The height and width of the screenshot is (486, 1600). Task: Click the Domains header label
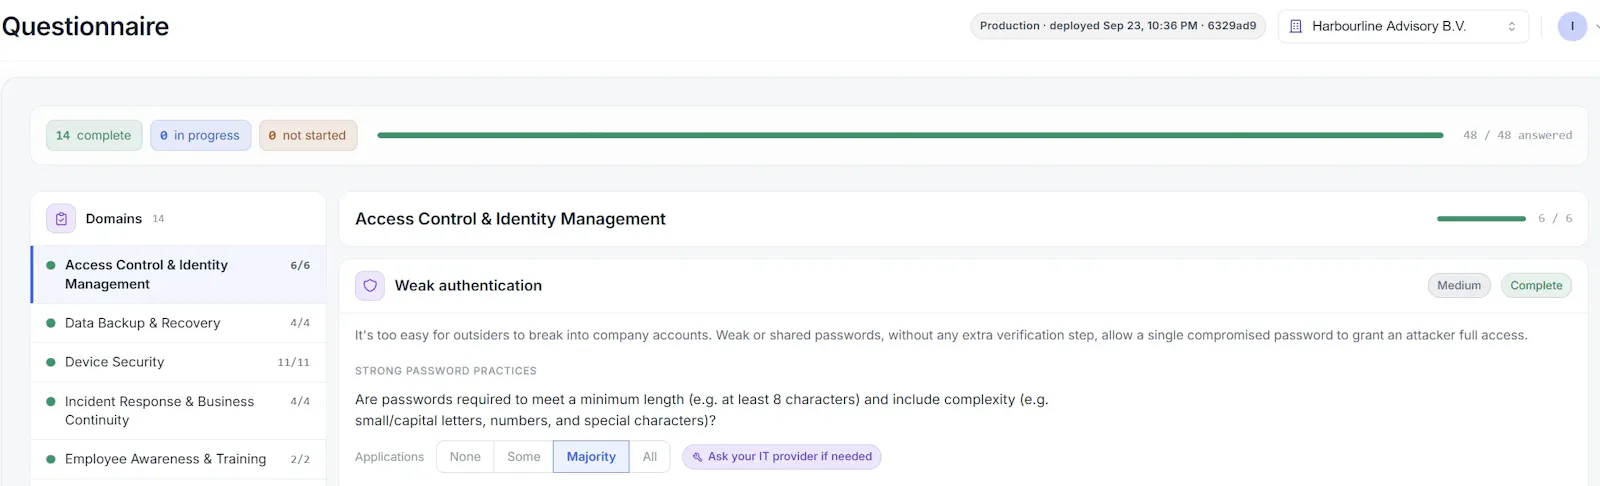click(114, 218)
